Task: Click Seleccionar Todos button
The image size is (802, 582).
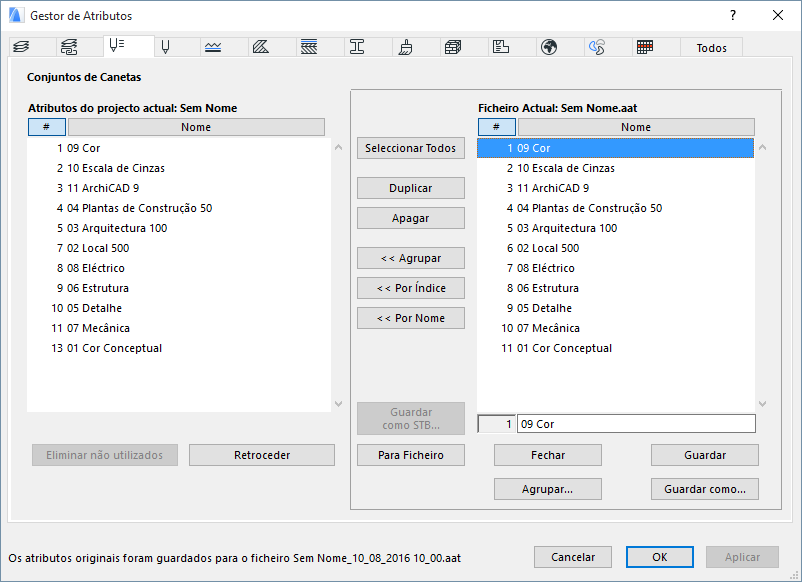Action: [411, 148]
